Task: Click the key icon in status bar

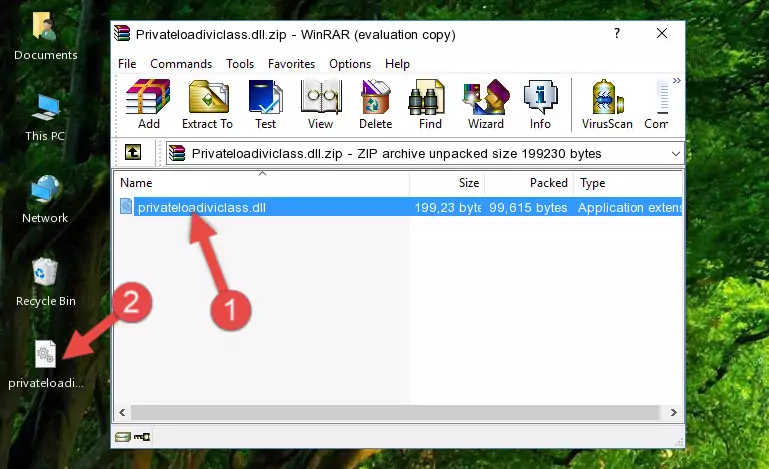Action: click(142, 436)
